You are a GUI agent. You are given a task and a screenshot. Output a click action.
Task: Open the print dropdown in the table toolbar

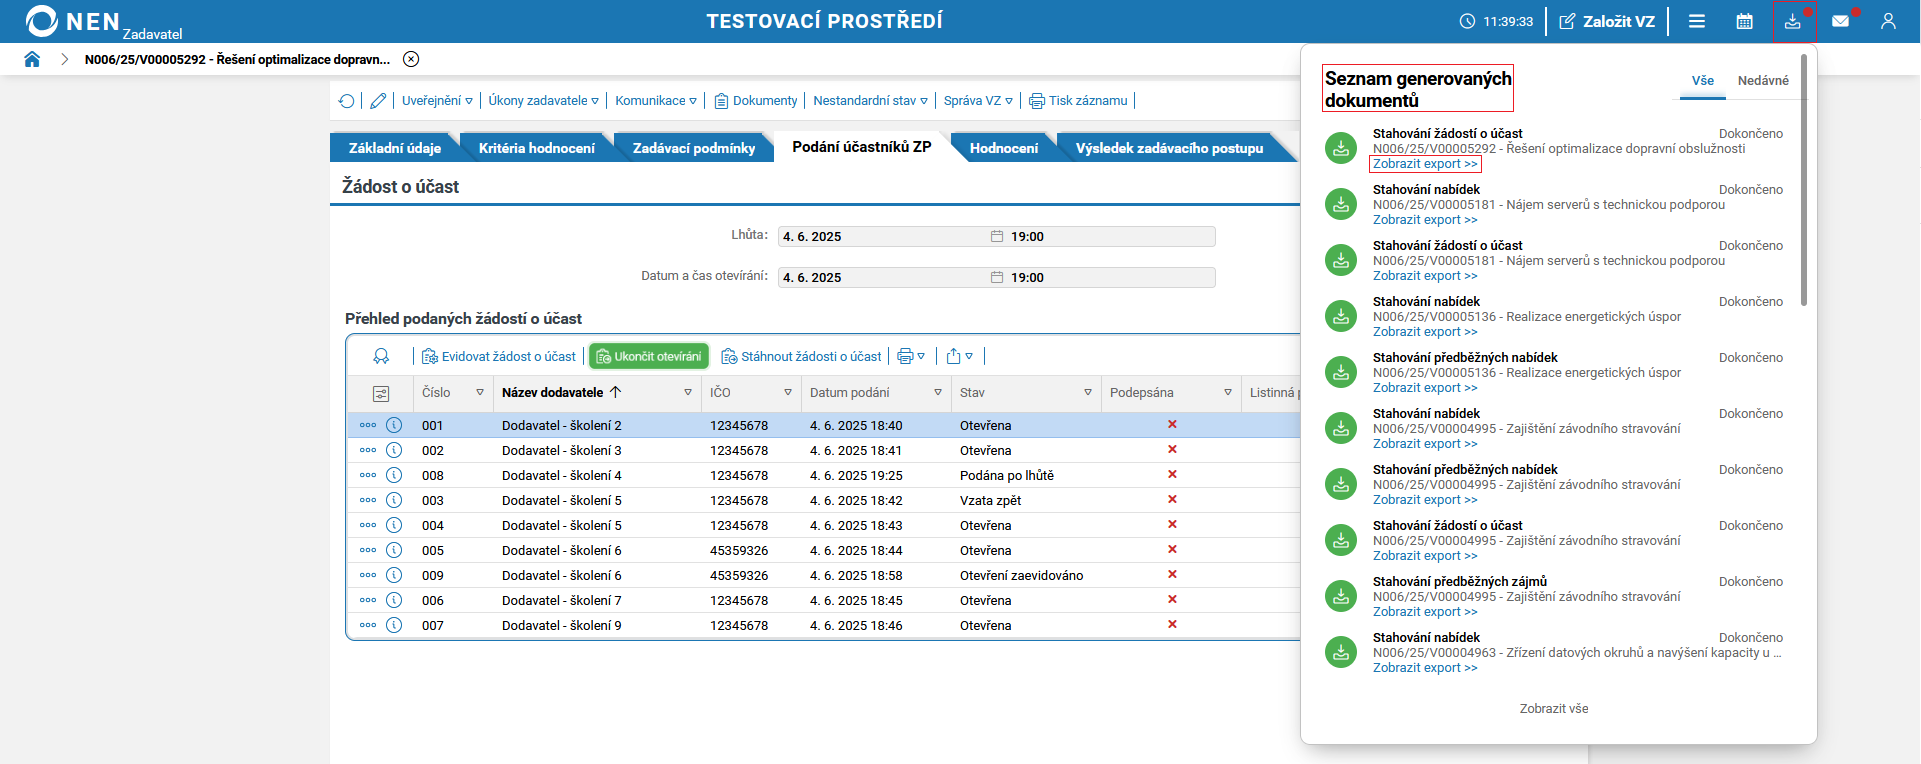pos(910,356)
